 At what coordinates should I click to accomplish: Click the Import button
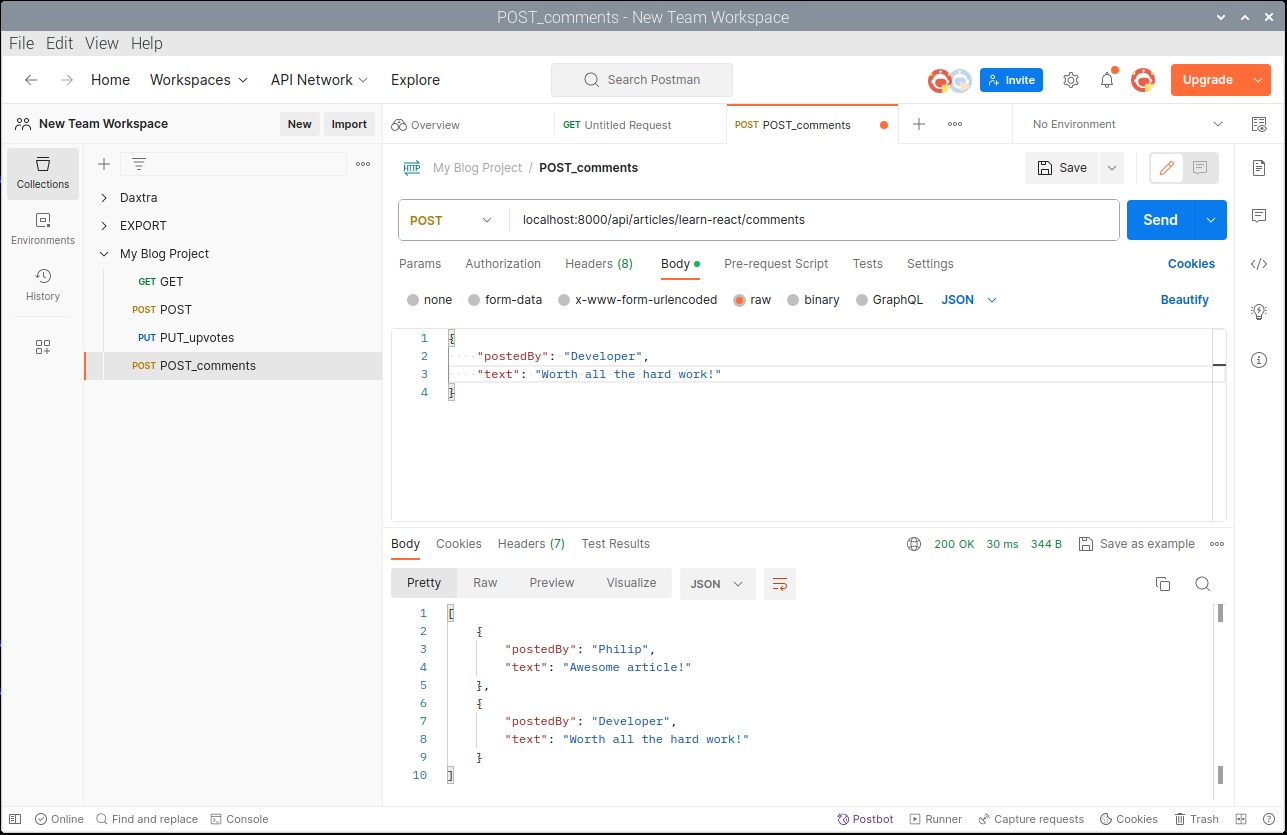tap(349, 124)
